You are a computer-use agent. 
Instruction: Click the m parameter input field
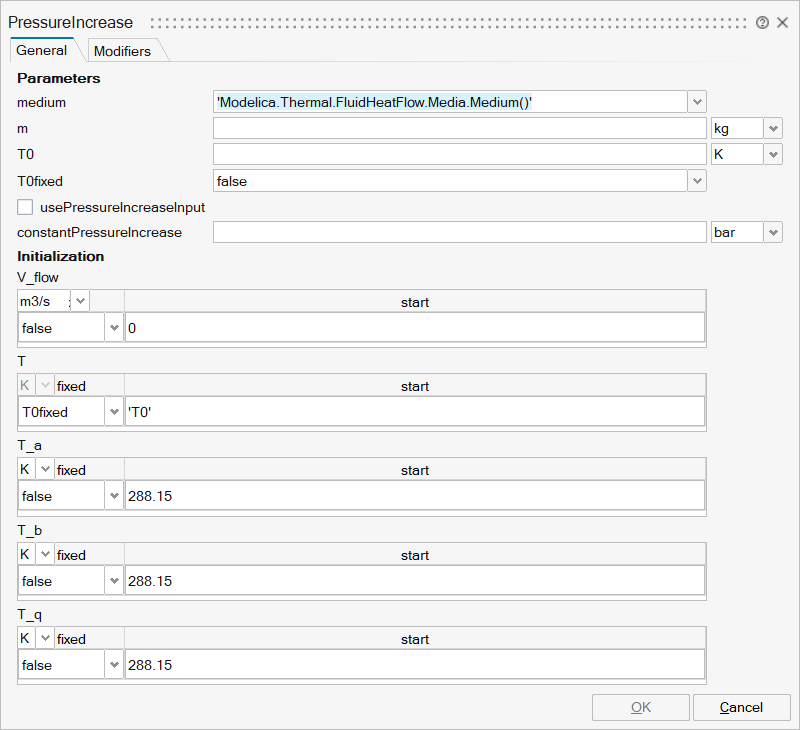pyautogui.click(x=459, y=128)
